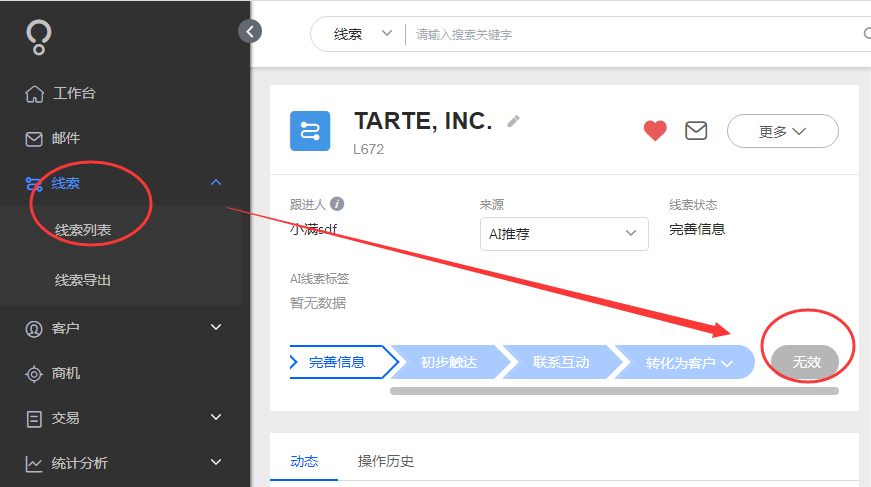Open 工作台 home icon
This screenshot has width=871, height=487.
pyautogui.click(x=34, y=94)
